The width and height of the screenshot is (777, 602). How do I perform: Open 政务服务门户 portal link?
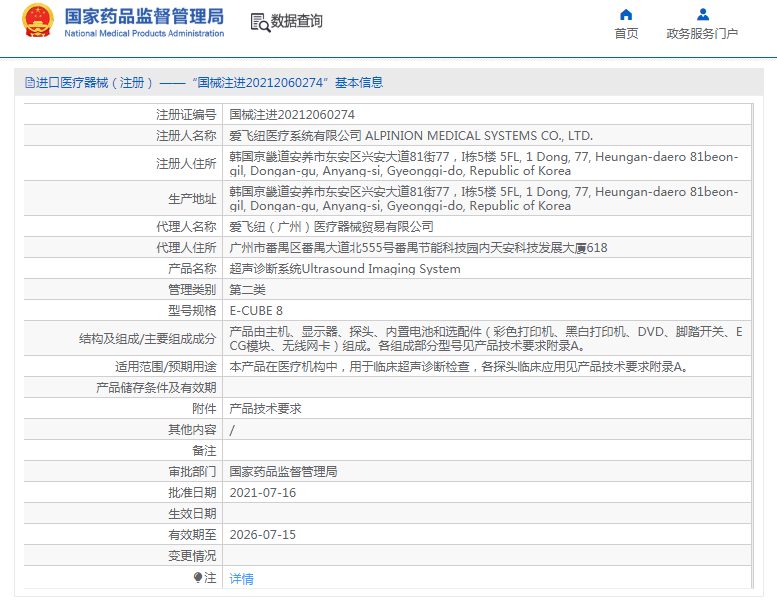(702, 33)
